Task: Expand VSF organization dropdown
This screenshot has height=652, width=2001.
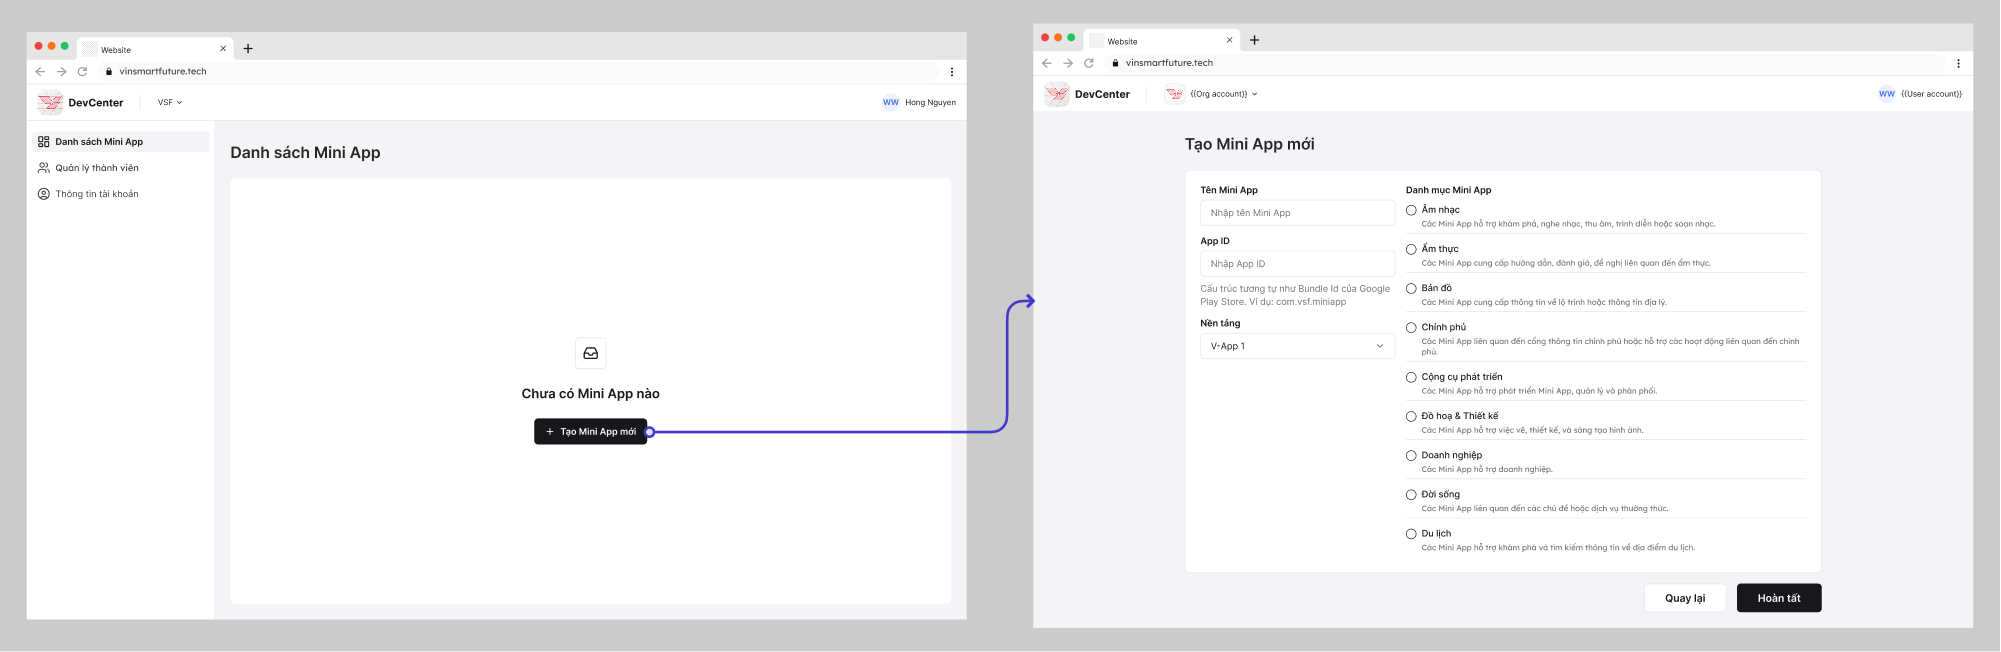Action: click(x=170, y=102)
